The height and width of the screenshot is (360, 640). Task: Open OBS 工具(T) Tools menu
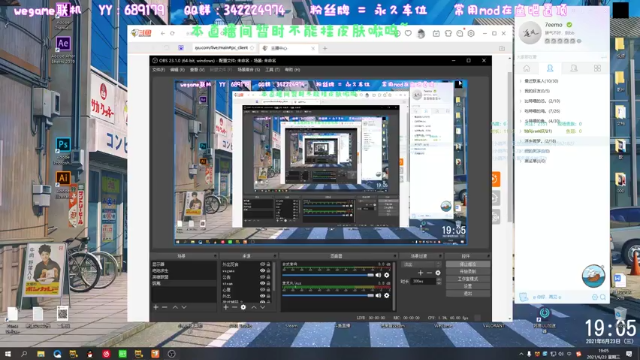(272, 70)
